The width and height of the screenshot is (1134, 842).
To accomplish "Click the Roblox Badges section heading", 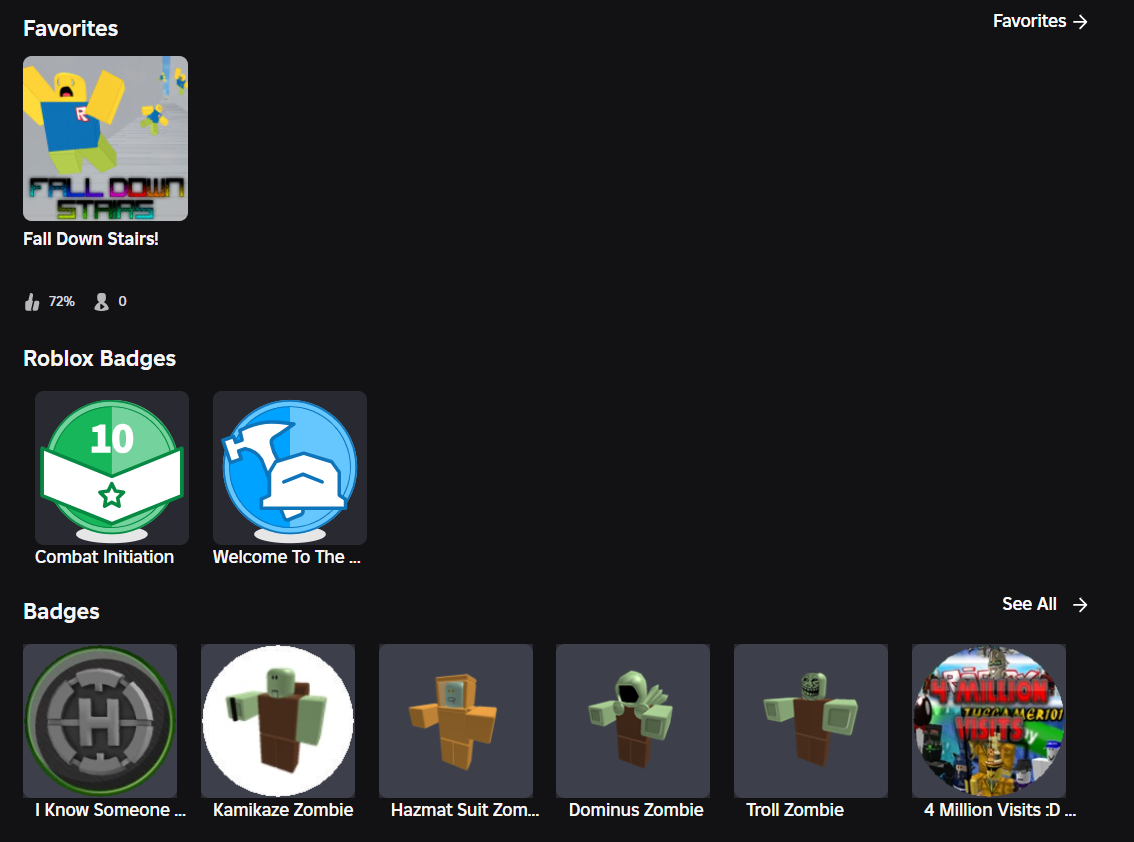I will [x=99, y=359].
